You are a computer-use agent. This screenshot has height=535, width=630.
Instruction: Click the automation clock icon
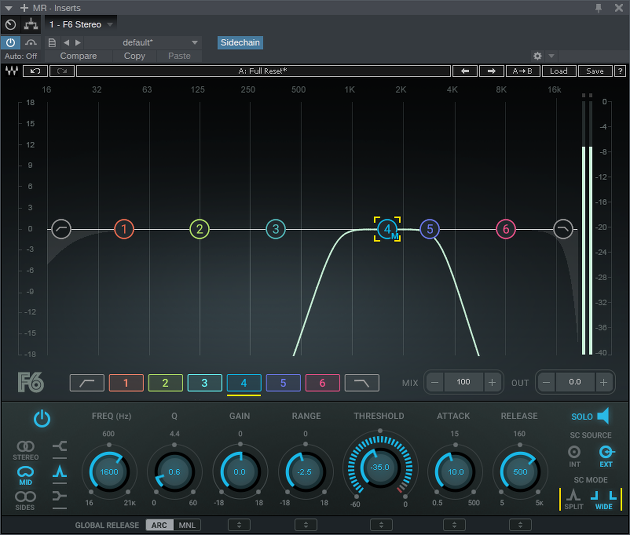pos(11,25)
